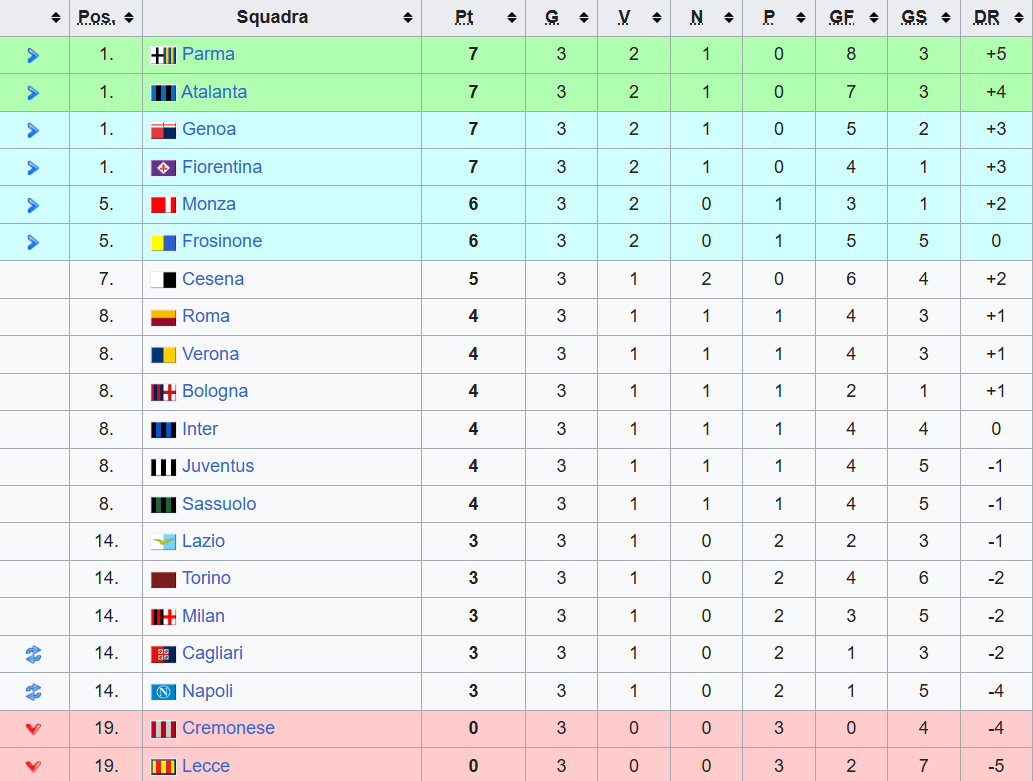
Task: Click the Atalanta striped flag icon
Action: coord(163,93)
